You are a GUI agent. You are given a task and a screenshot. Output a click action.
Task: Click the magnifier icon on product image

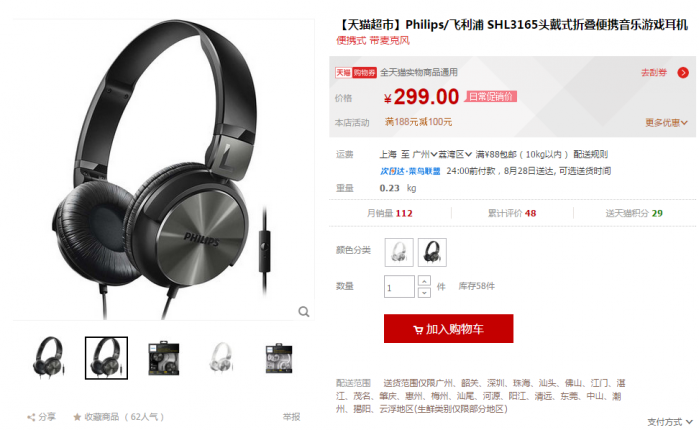[304, 311]
